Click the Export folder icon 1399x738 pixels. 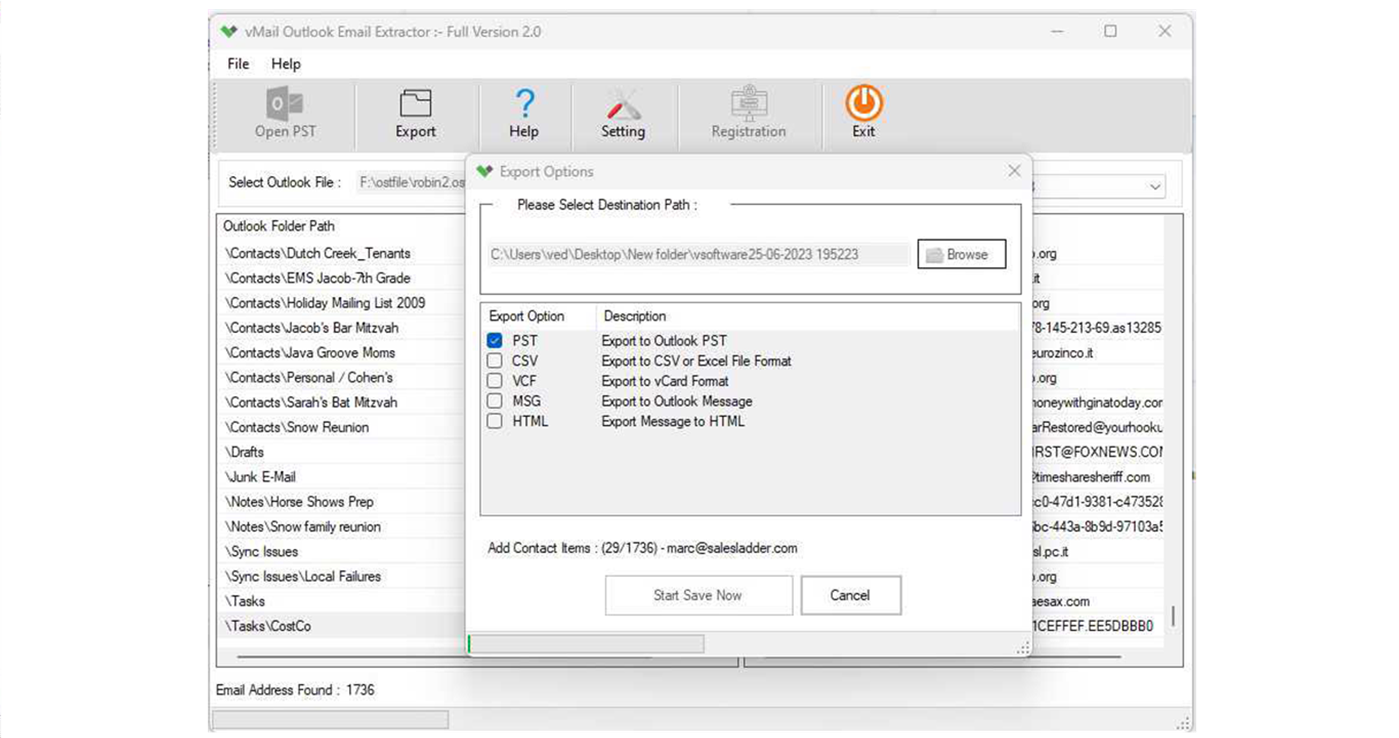point(415,104)
